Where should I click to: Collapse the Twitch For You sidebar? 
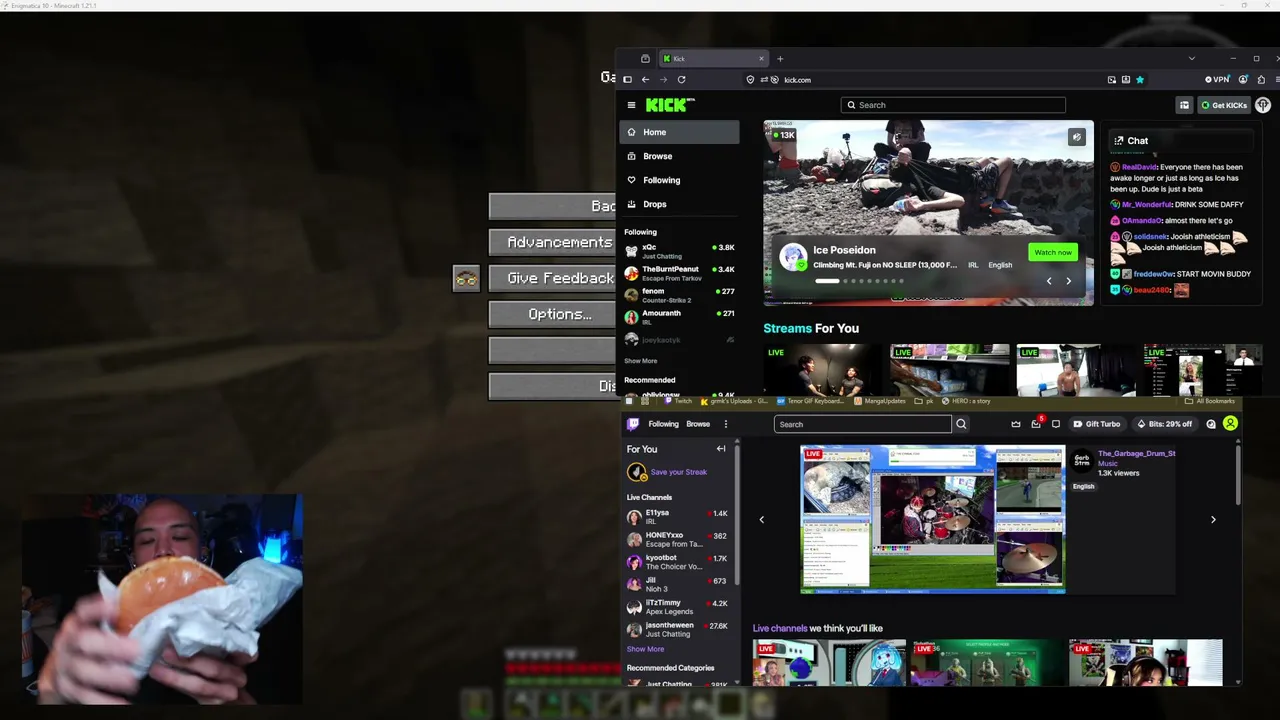click(721, 449)
